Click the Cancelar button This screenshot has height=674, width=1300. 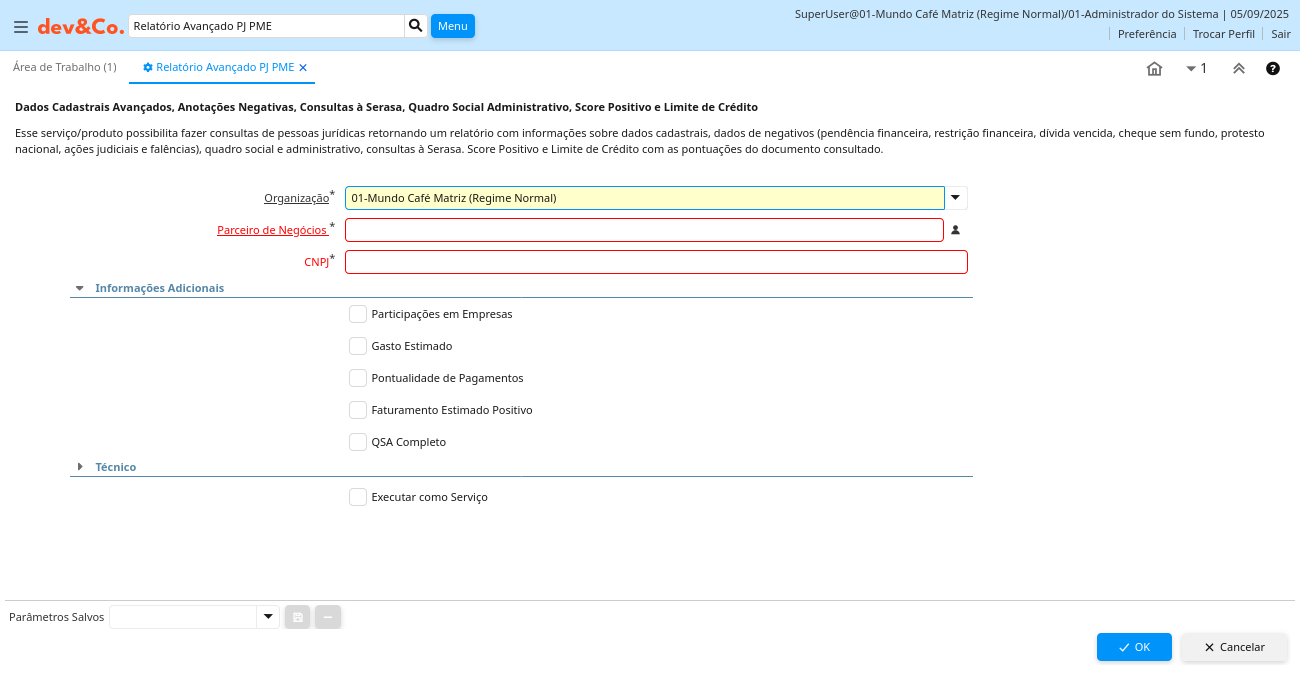pyautogui.click(x=1234, y=647)
